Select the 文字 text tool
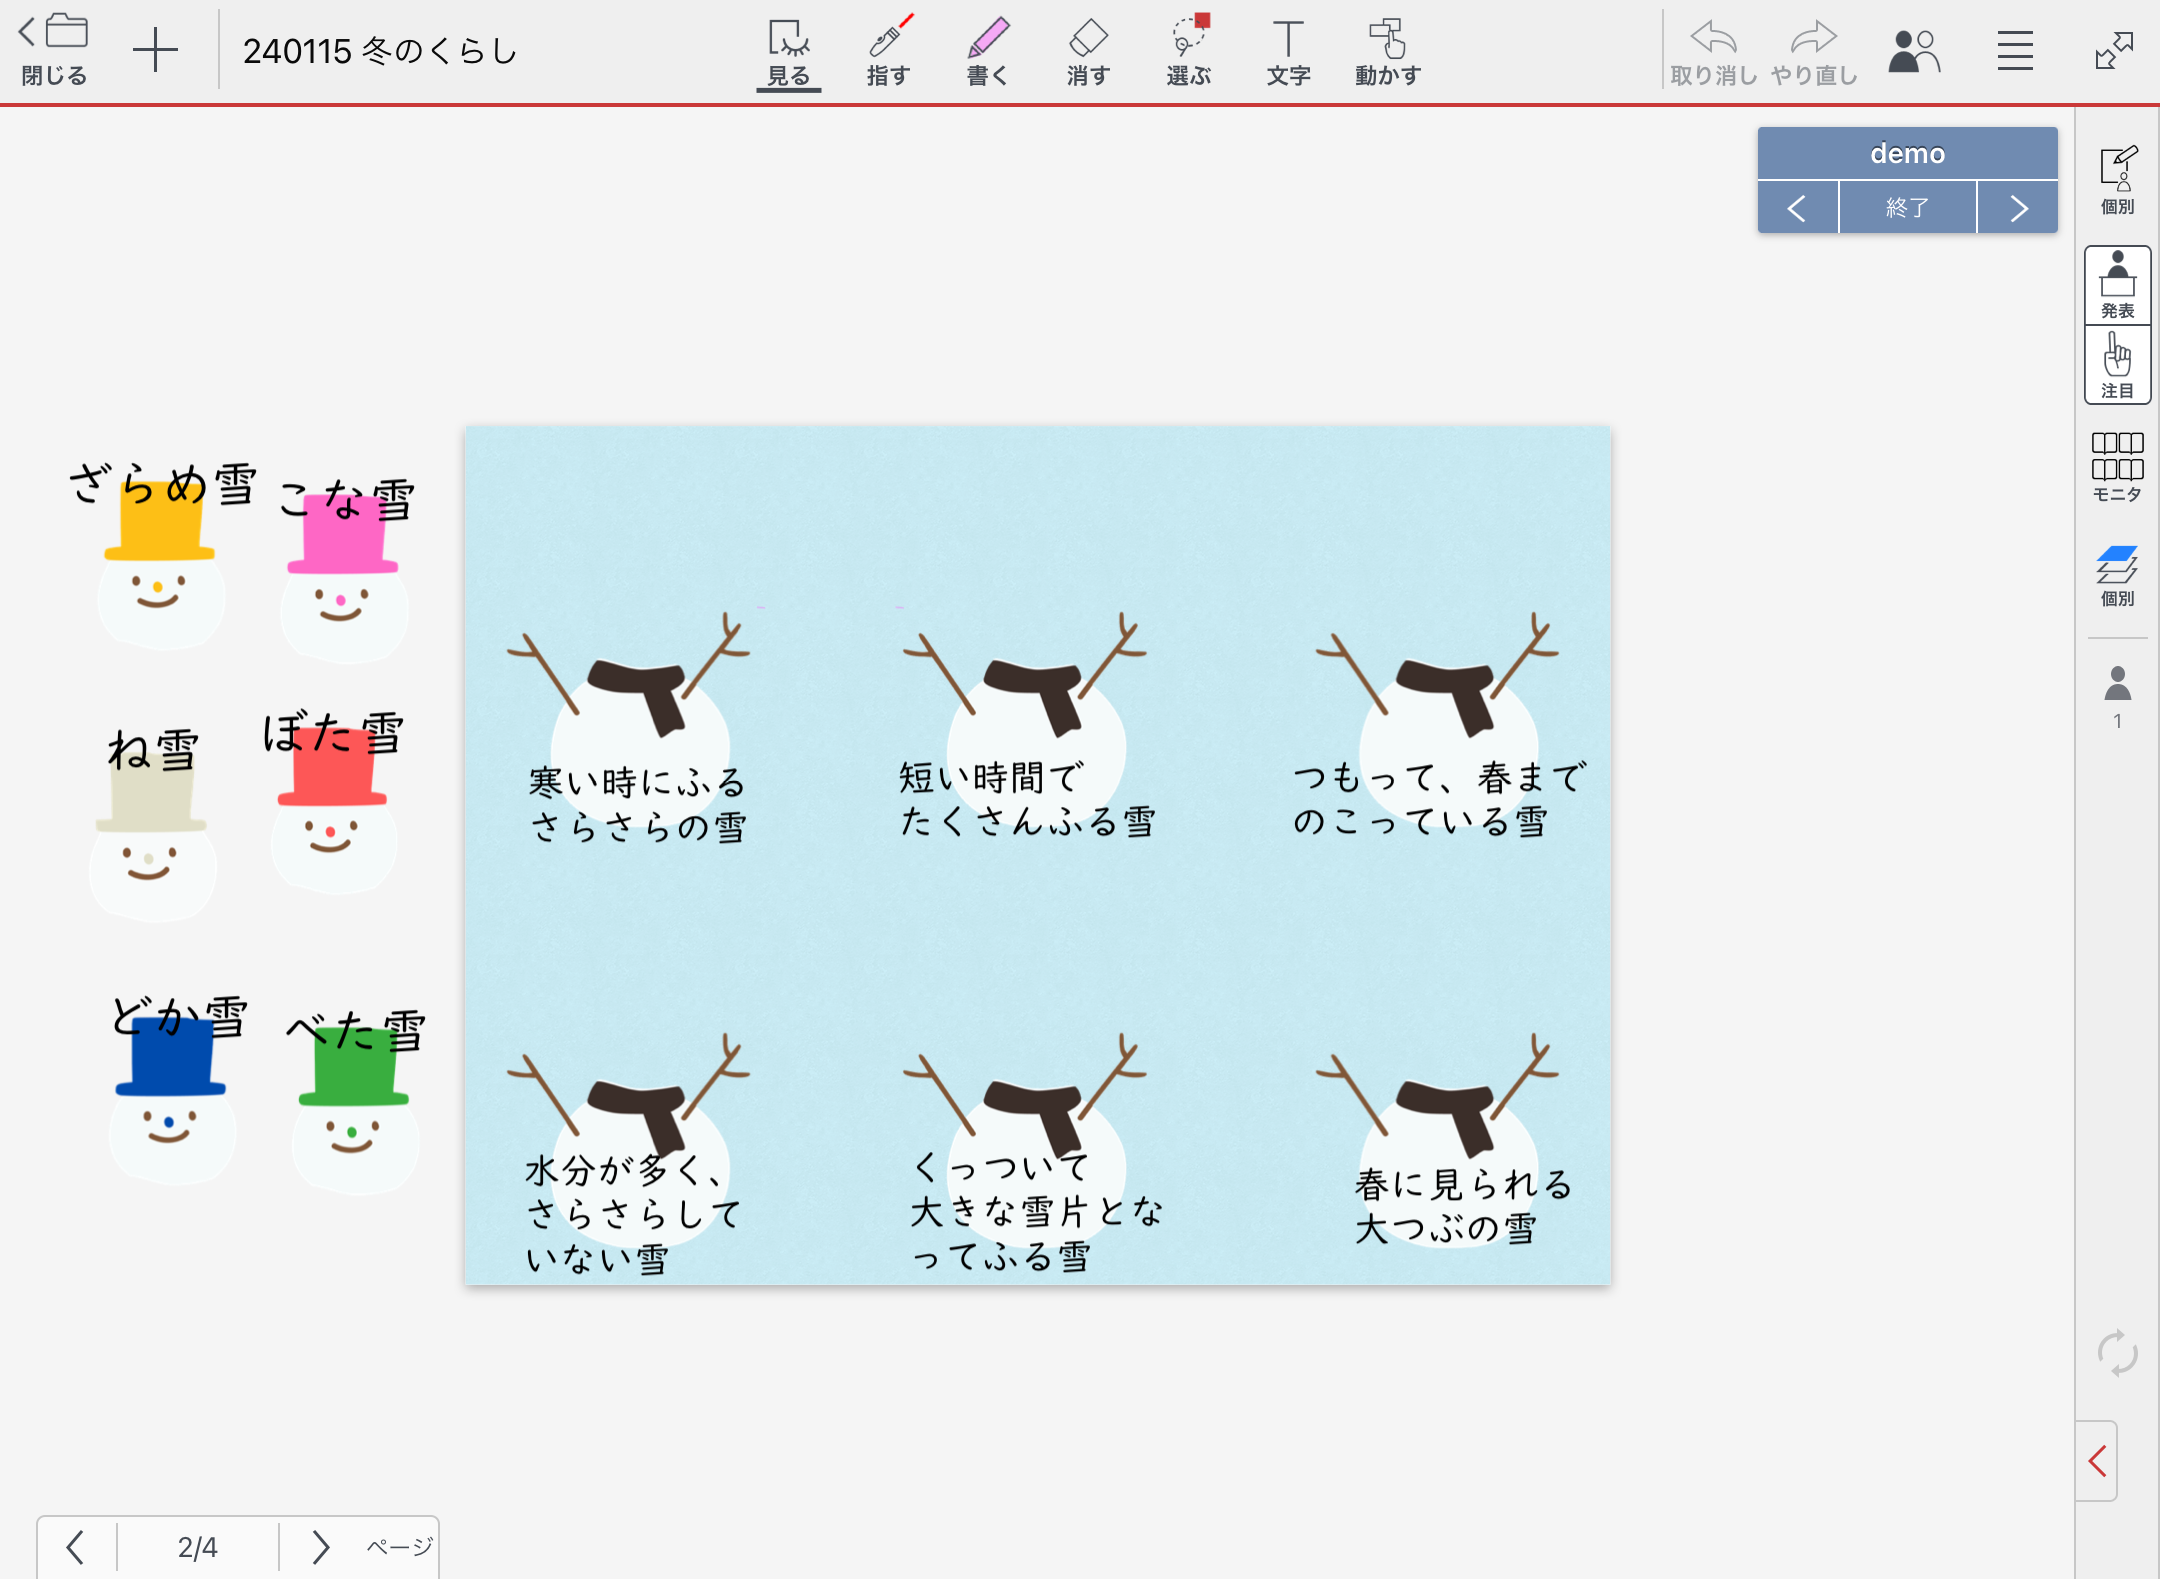Screen dimensions: 2160x1579 click(x=1288, y=52)
